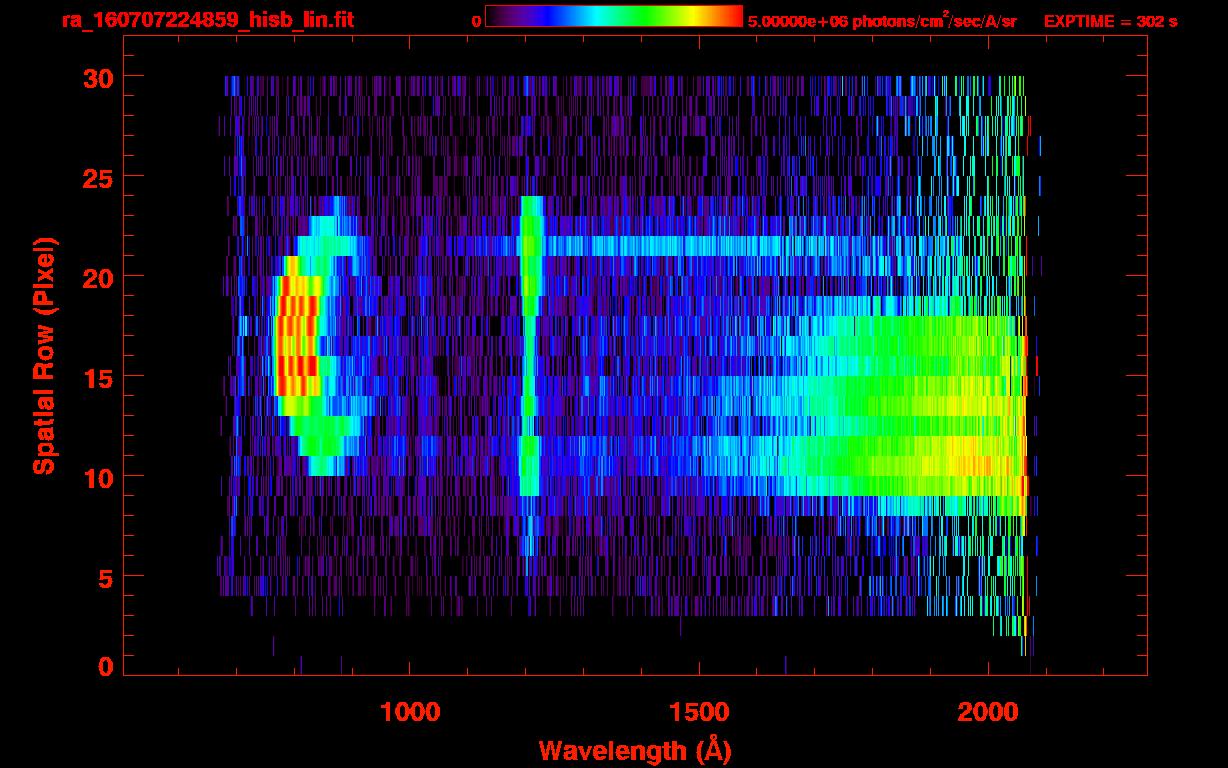The height and width of the screenshot is (768, 1228).
Task: Click the y-axis tick label 0
Action: 105,666
